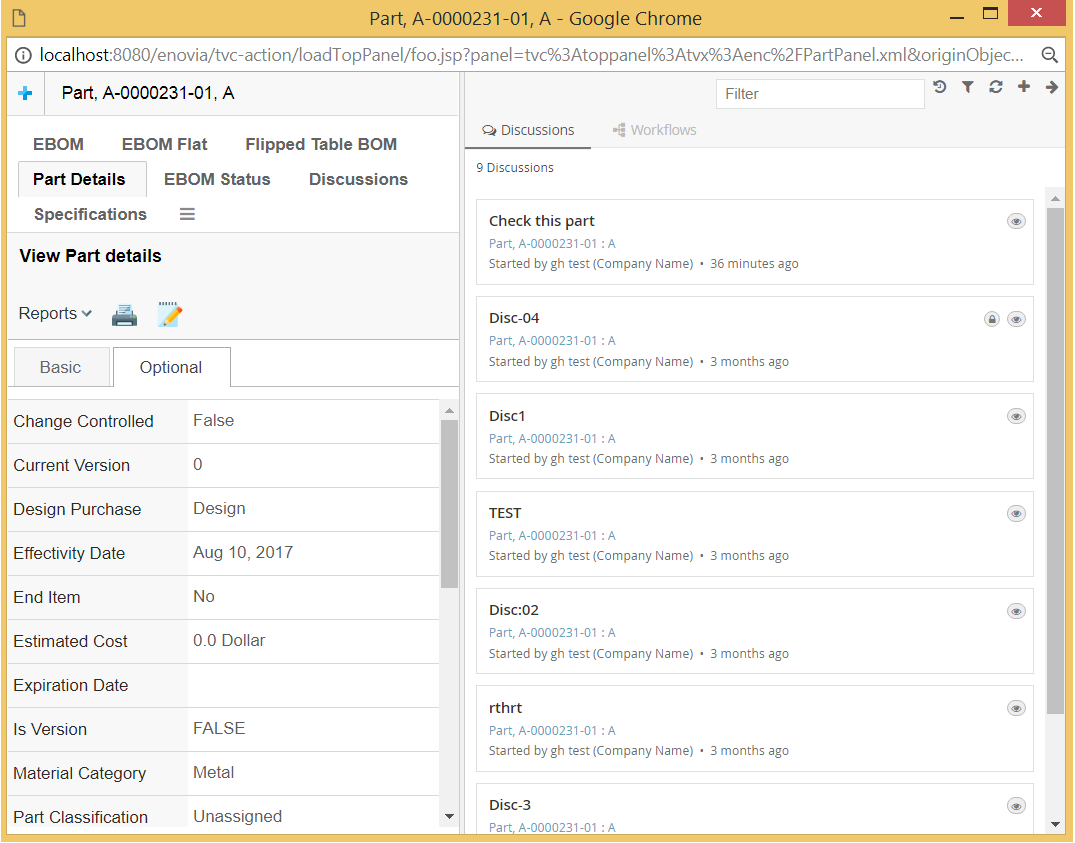
Task: Click the edit notepad icon
Action: (x=170, y=314)
